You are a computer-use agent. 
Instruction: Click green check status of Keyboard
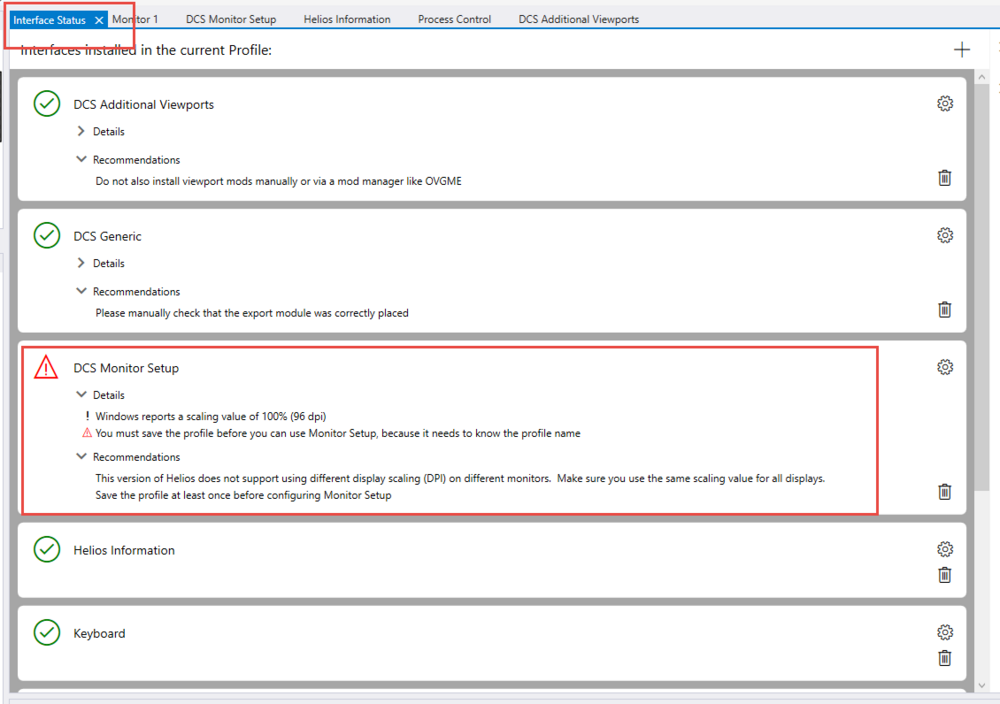click(47, 633)
